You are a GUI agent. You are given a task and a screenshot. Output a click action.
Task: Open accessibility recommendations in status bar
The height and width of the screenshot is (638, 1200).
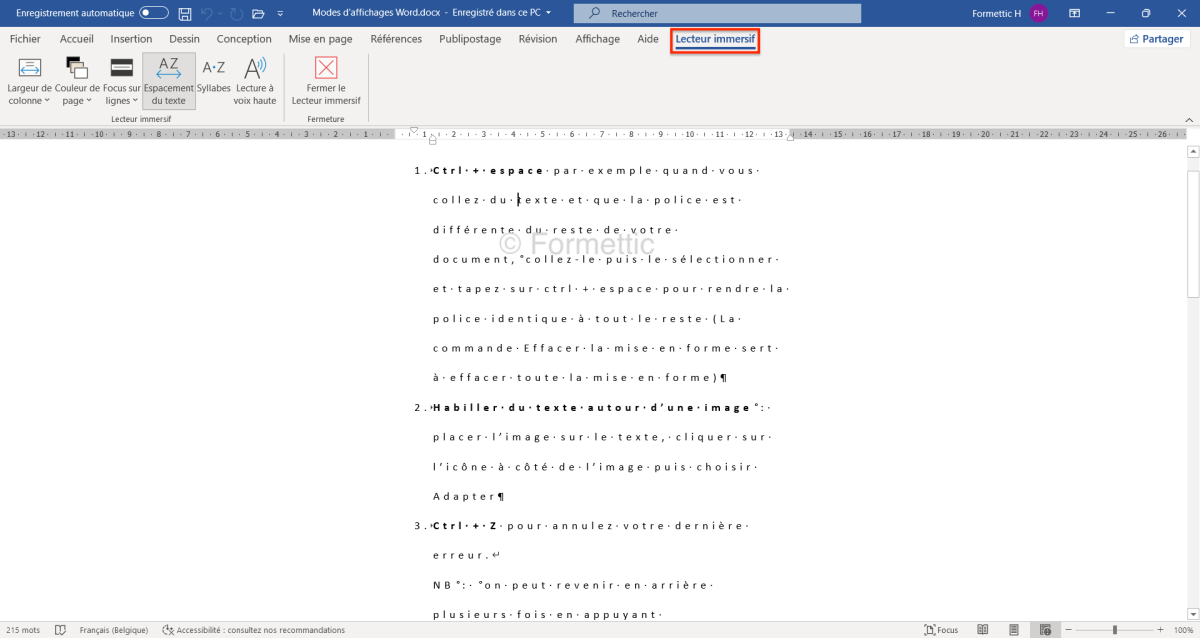pyautogui.click(x=253, y=630)
